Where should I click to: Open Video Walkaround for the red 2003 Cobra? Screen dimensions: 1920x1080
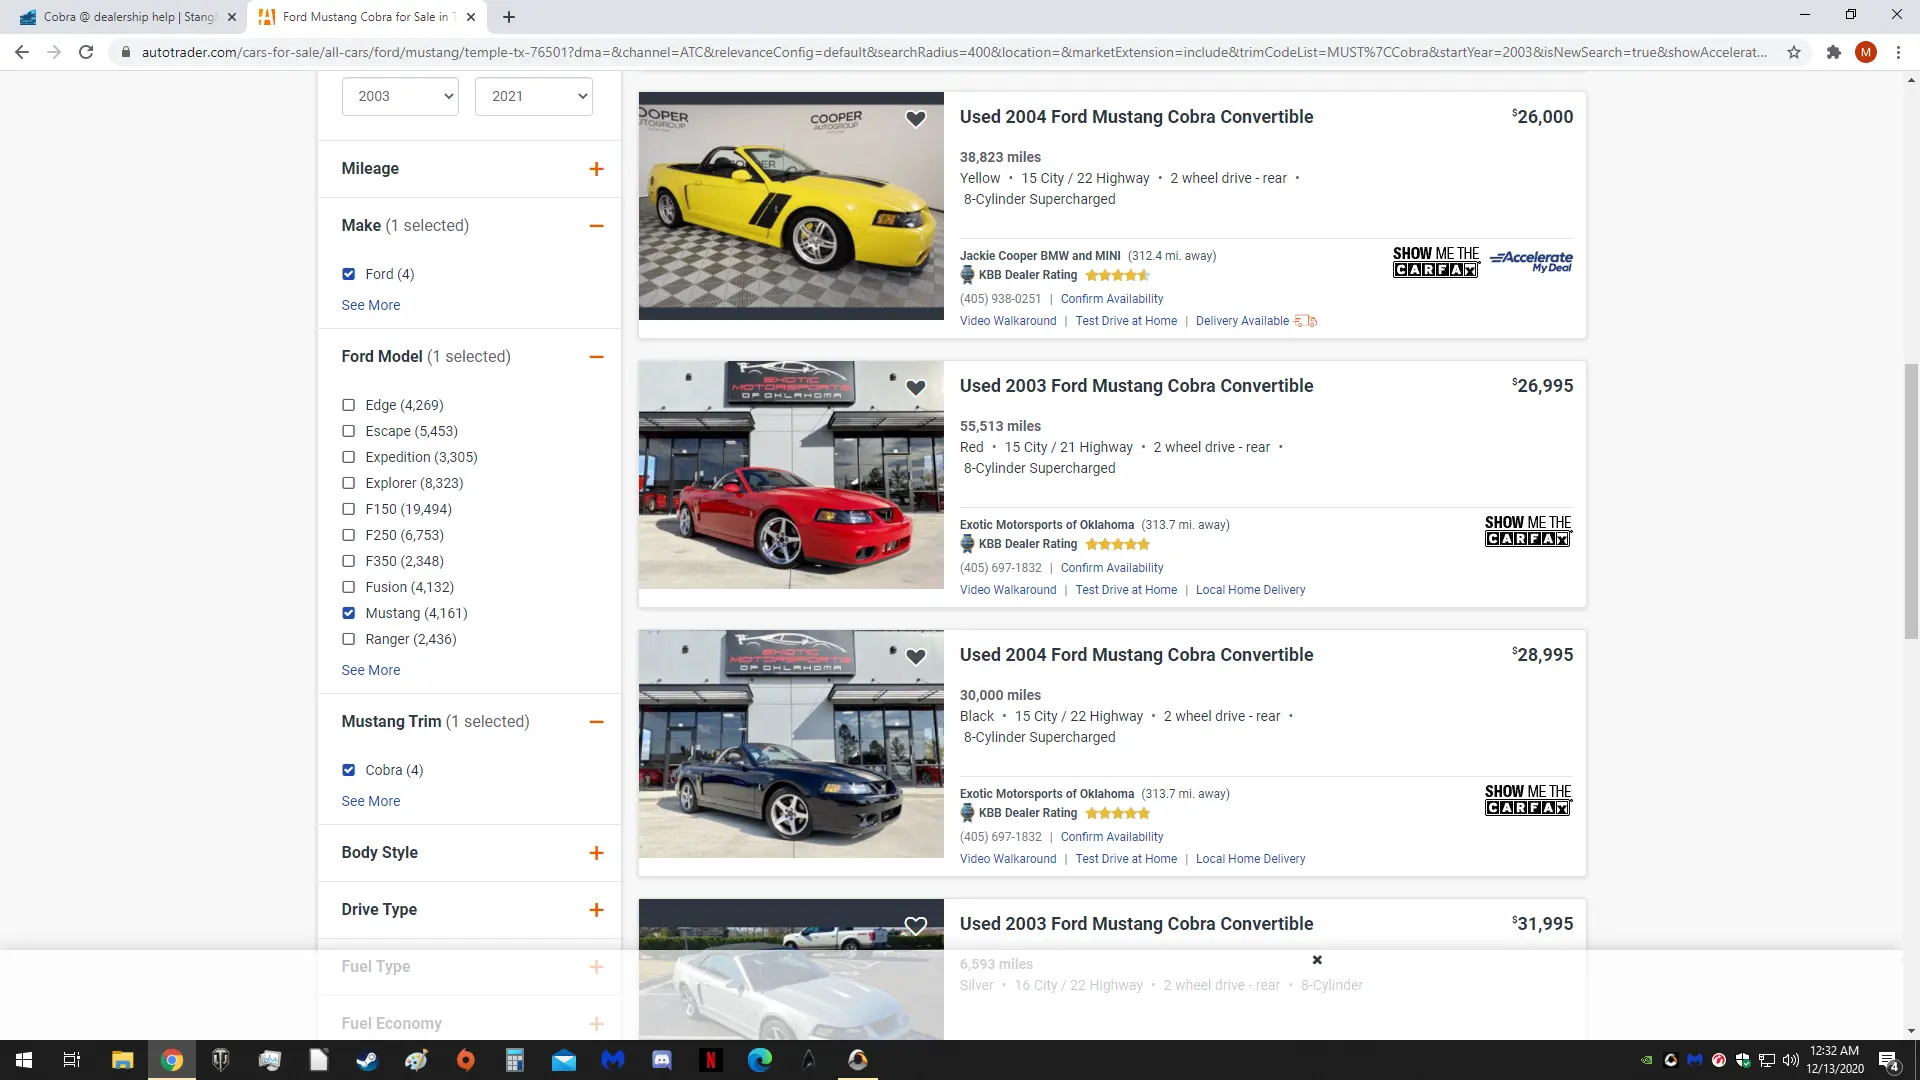point(1008,590)
